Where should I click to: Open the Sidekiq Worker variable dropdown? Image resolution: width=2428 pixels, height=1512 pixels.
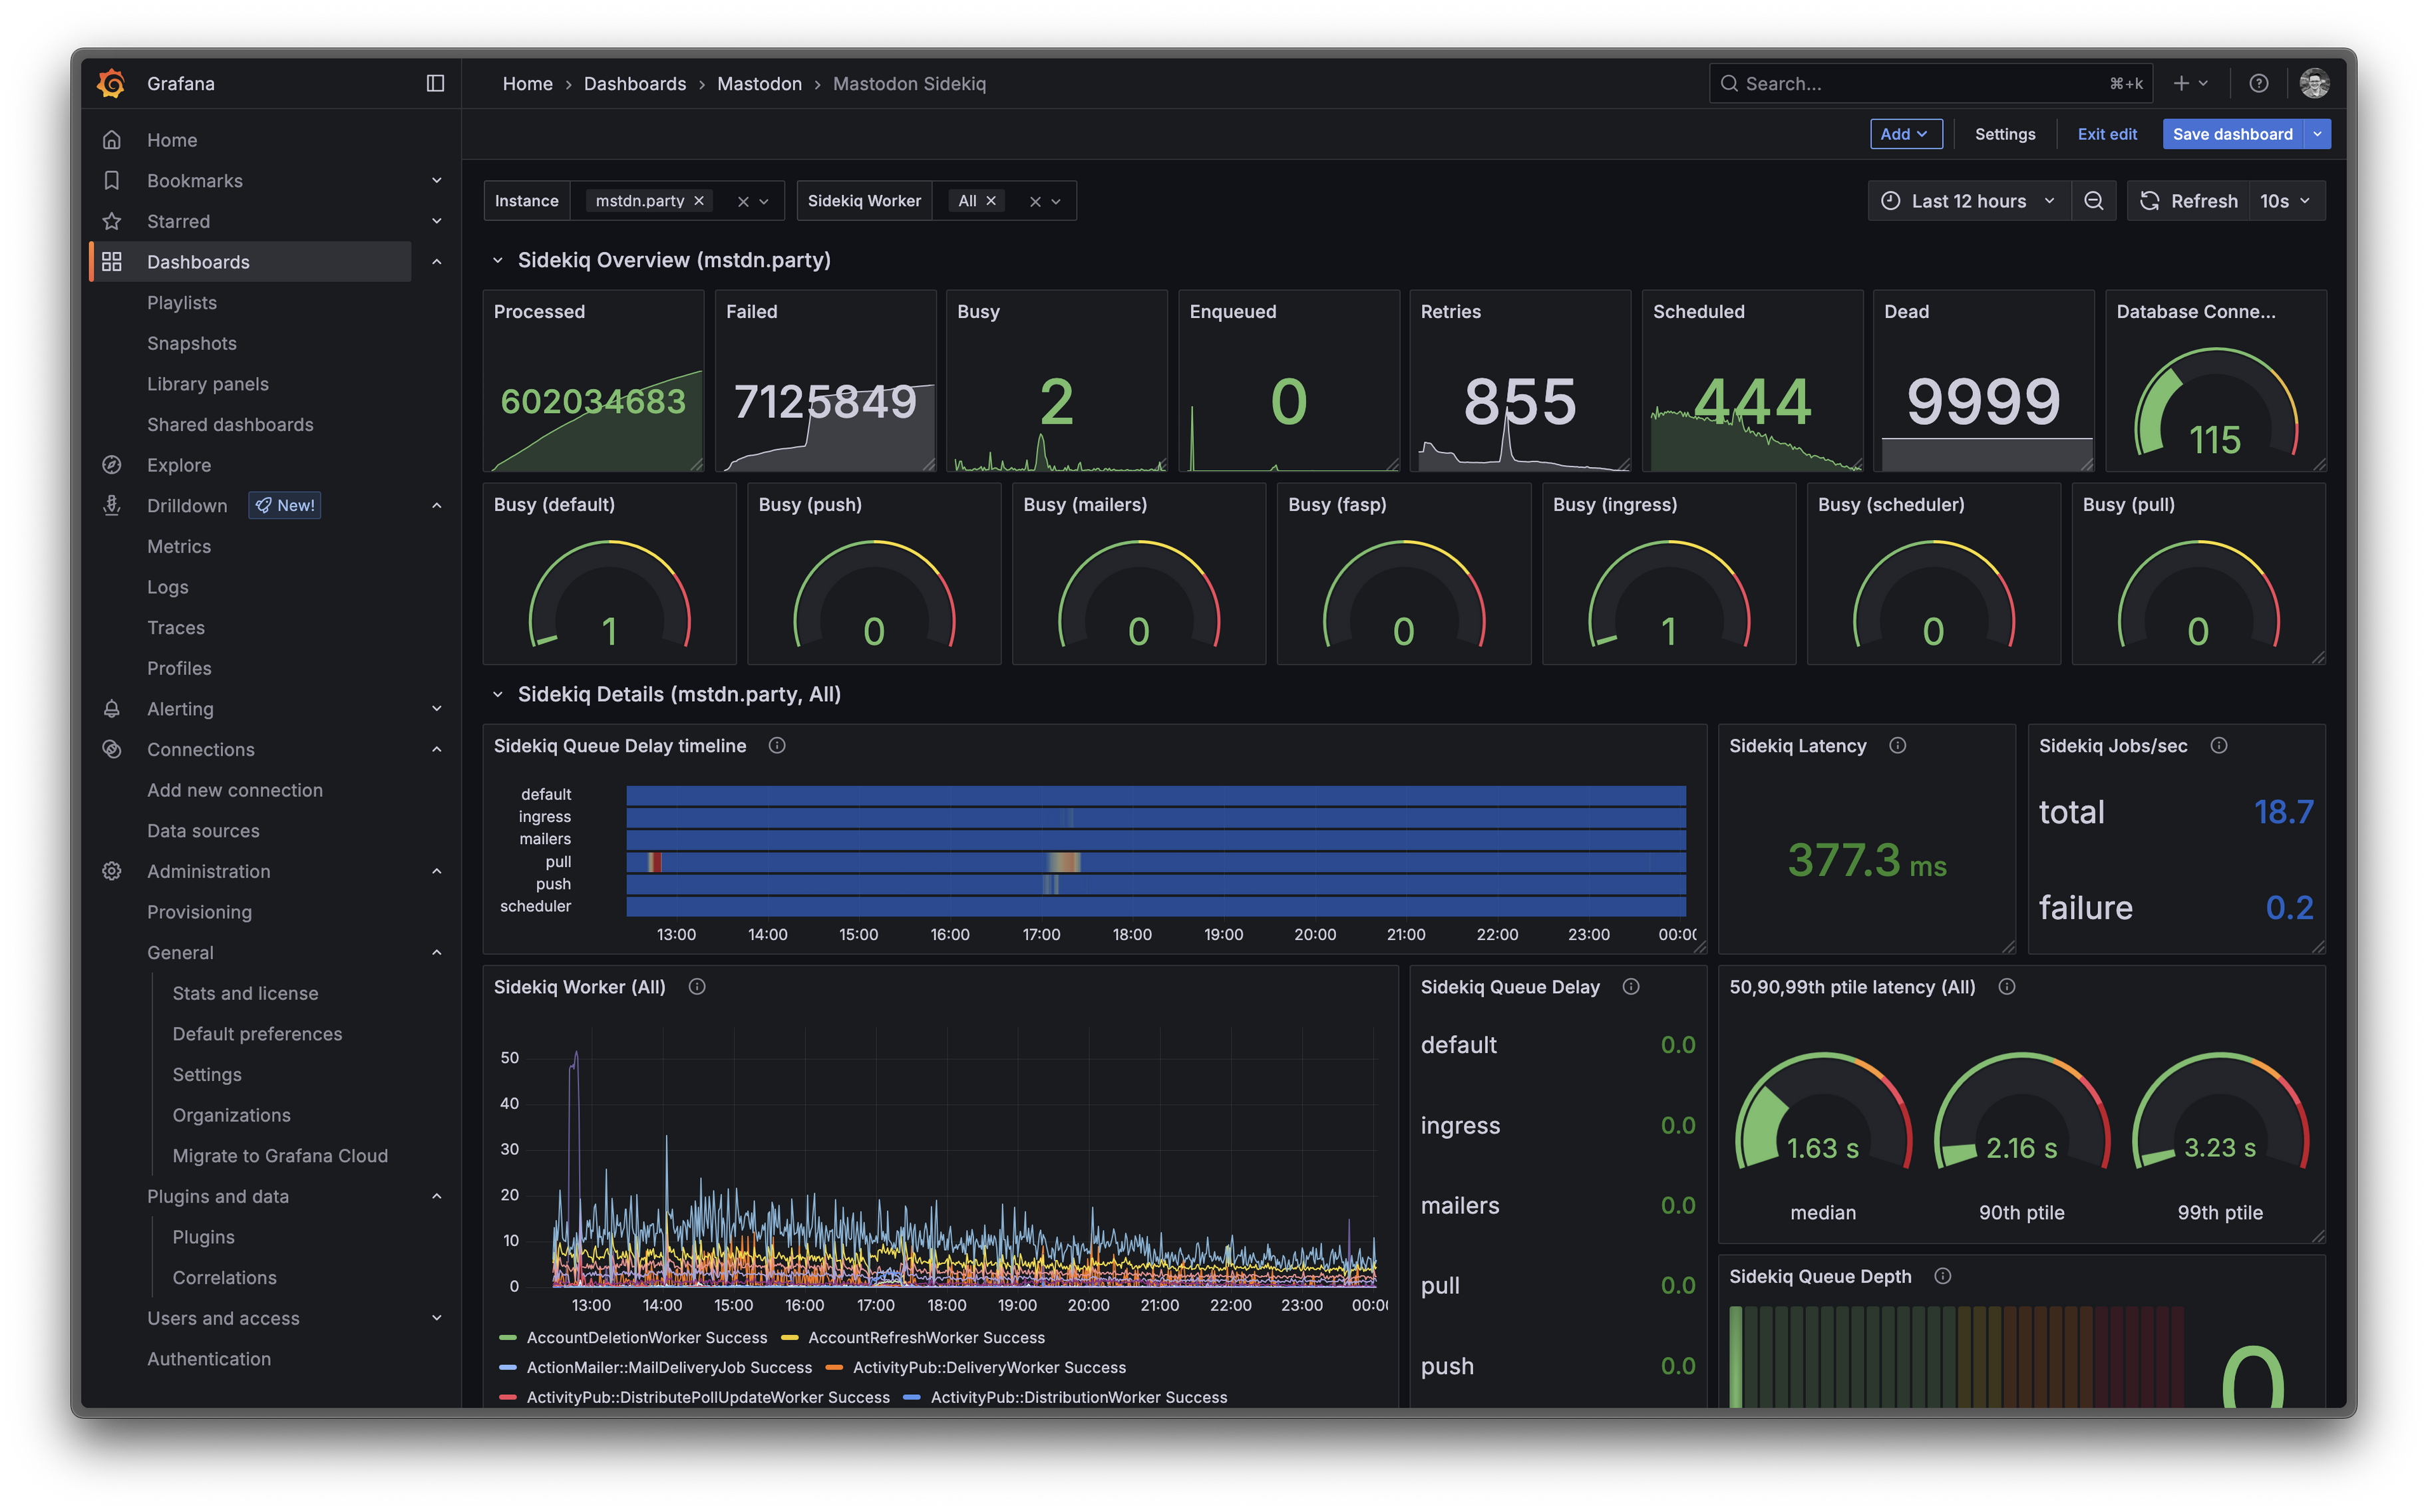(x=1056, y=201)
